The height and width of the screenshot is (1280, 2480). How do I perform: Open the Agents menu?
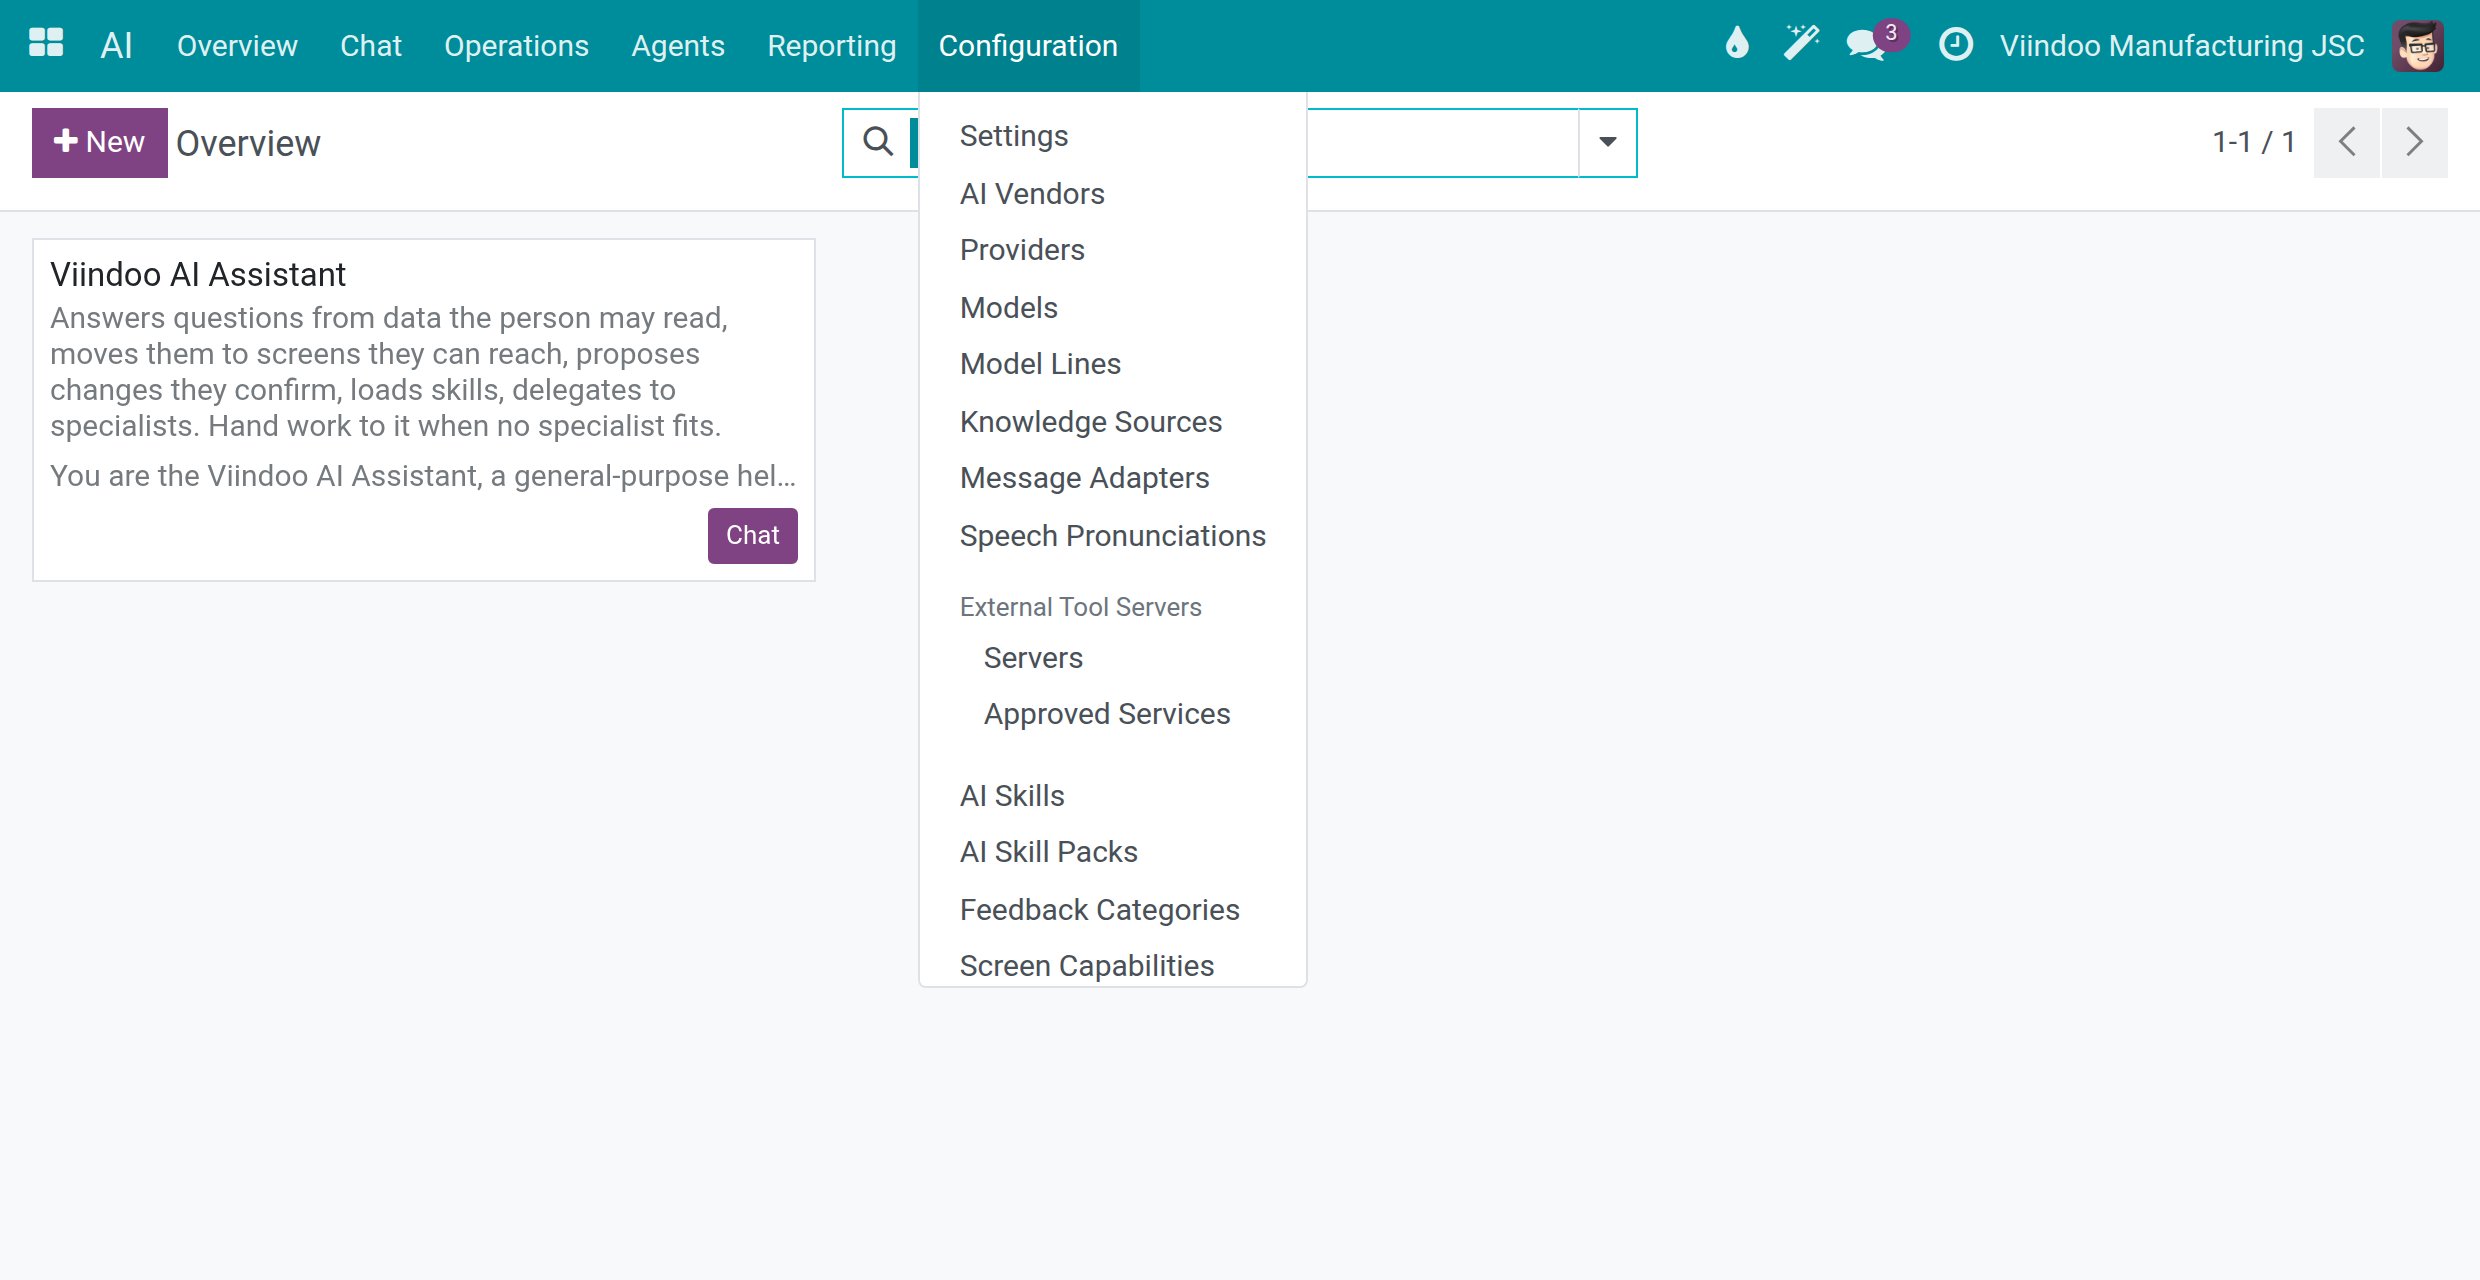point(677,45)
